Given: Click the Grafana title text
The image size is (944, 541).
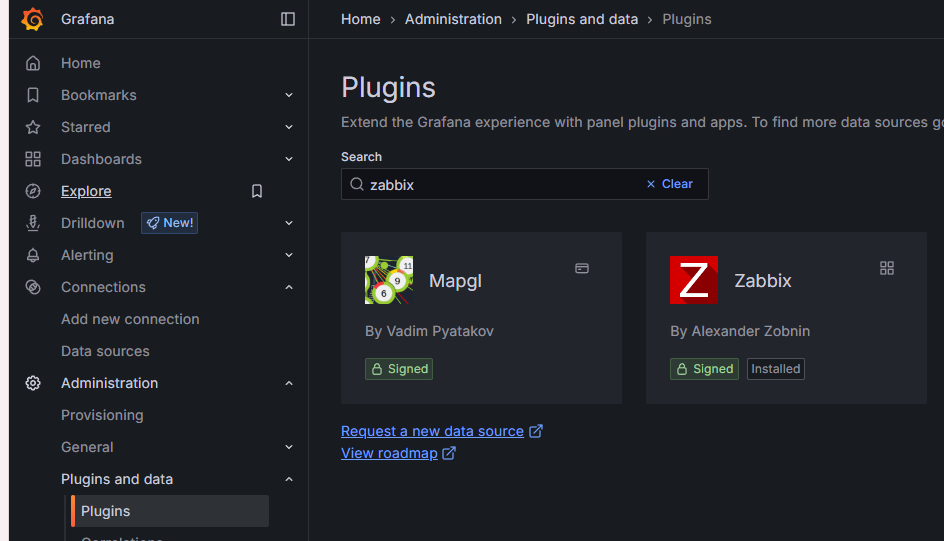Looking at the screenshot, I should click(87, 19).
